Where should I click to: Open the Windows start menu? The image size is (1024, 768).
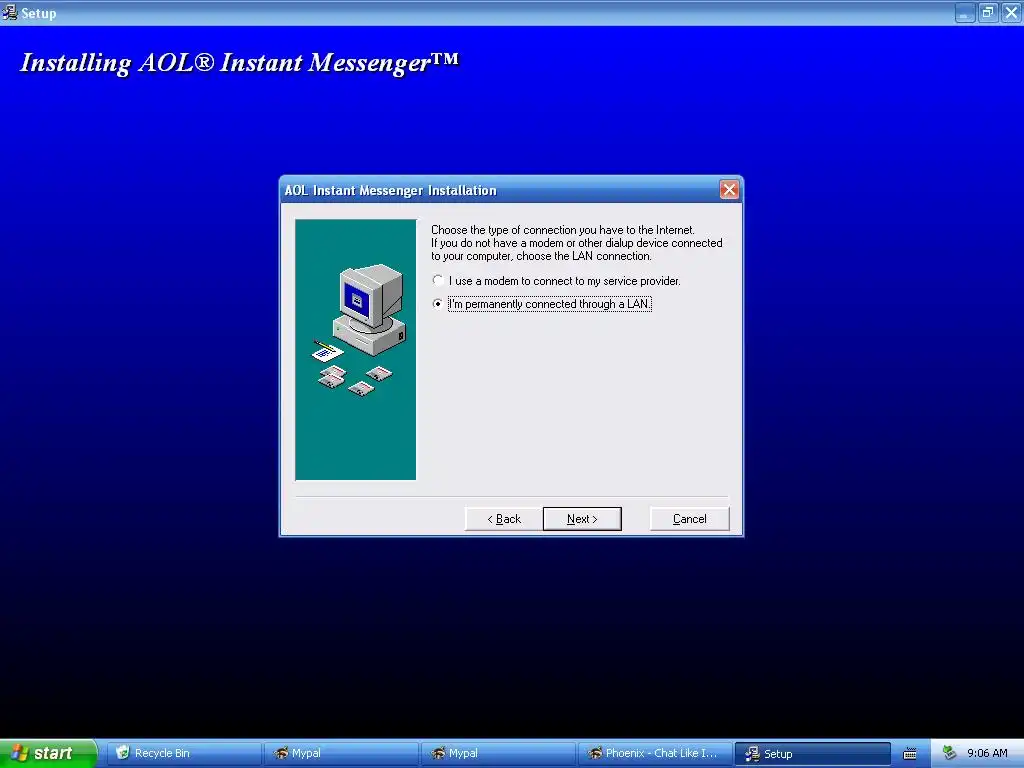(47, 754)
